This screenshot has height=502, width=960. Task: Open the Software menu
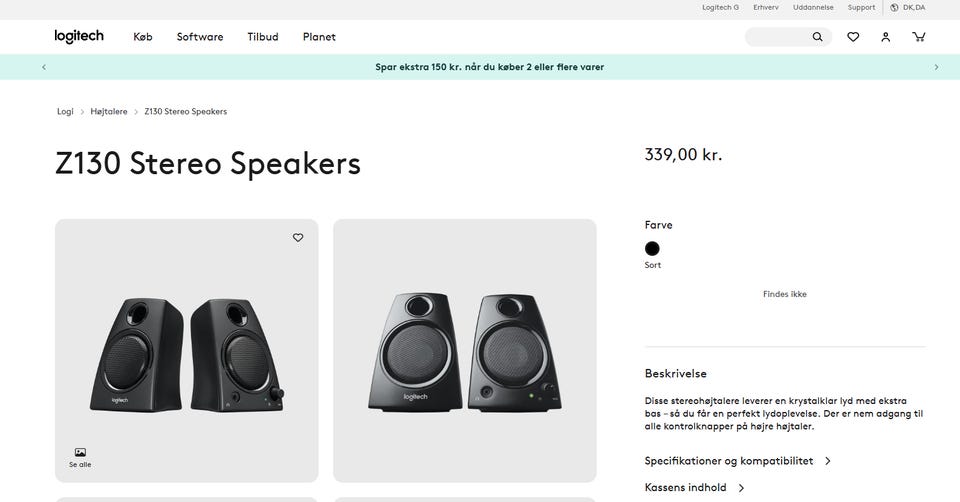click(200, 37)
